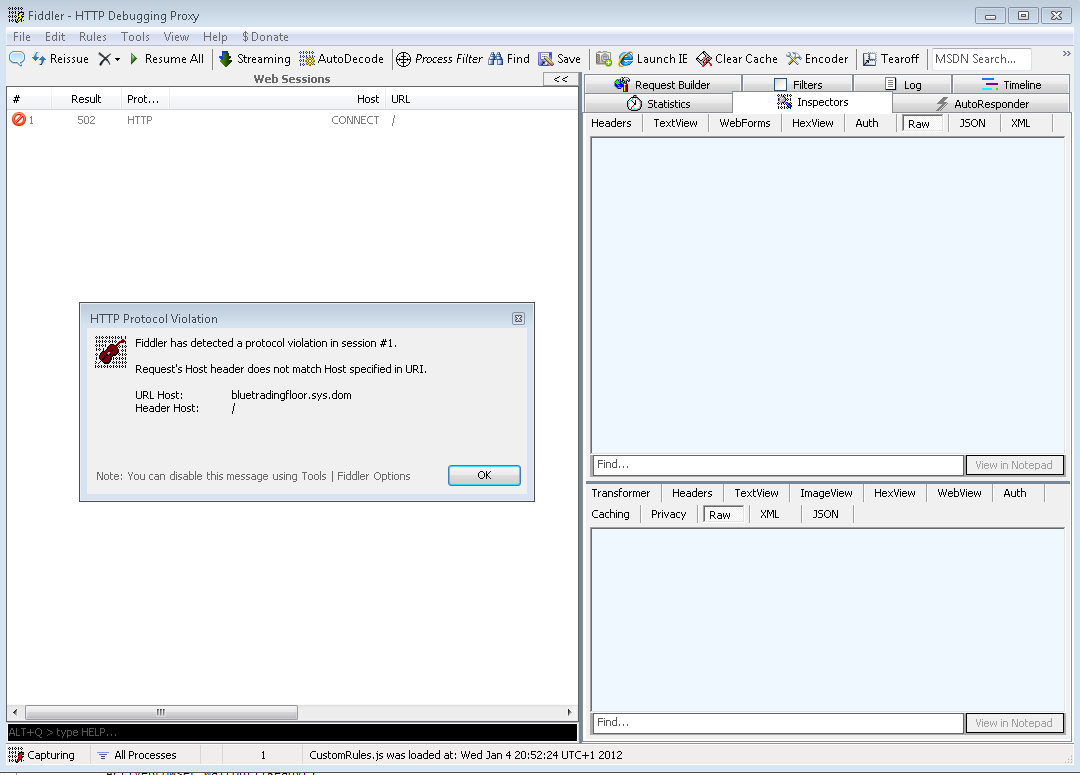Open the Encoder tool
Screen dimensions: 1080x775
pos(818,59)
